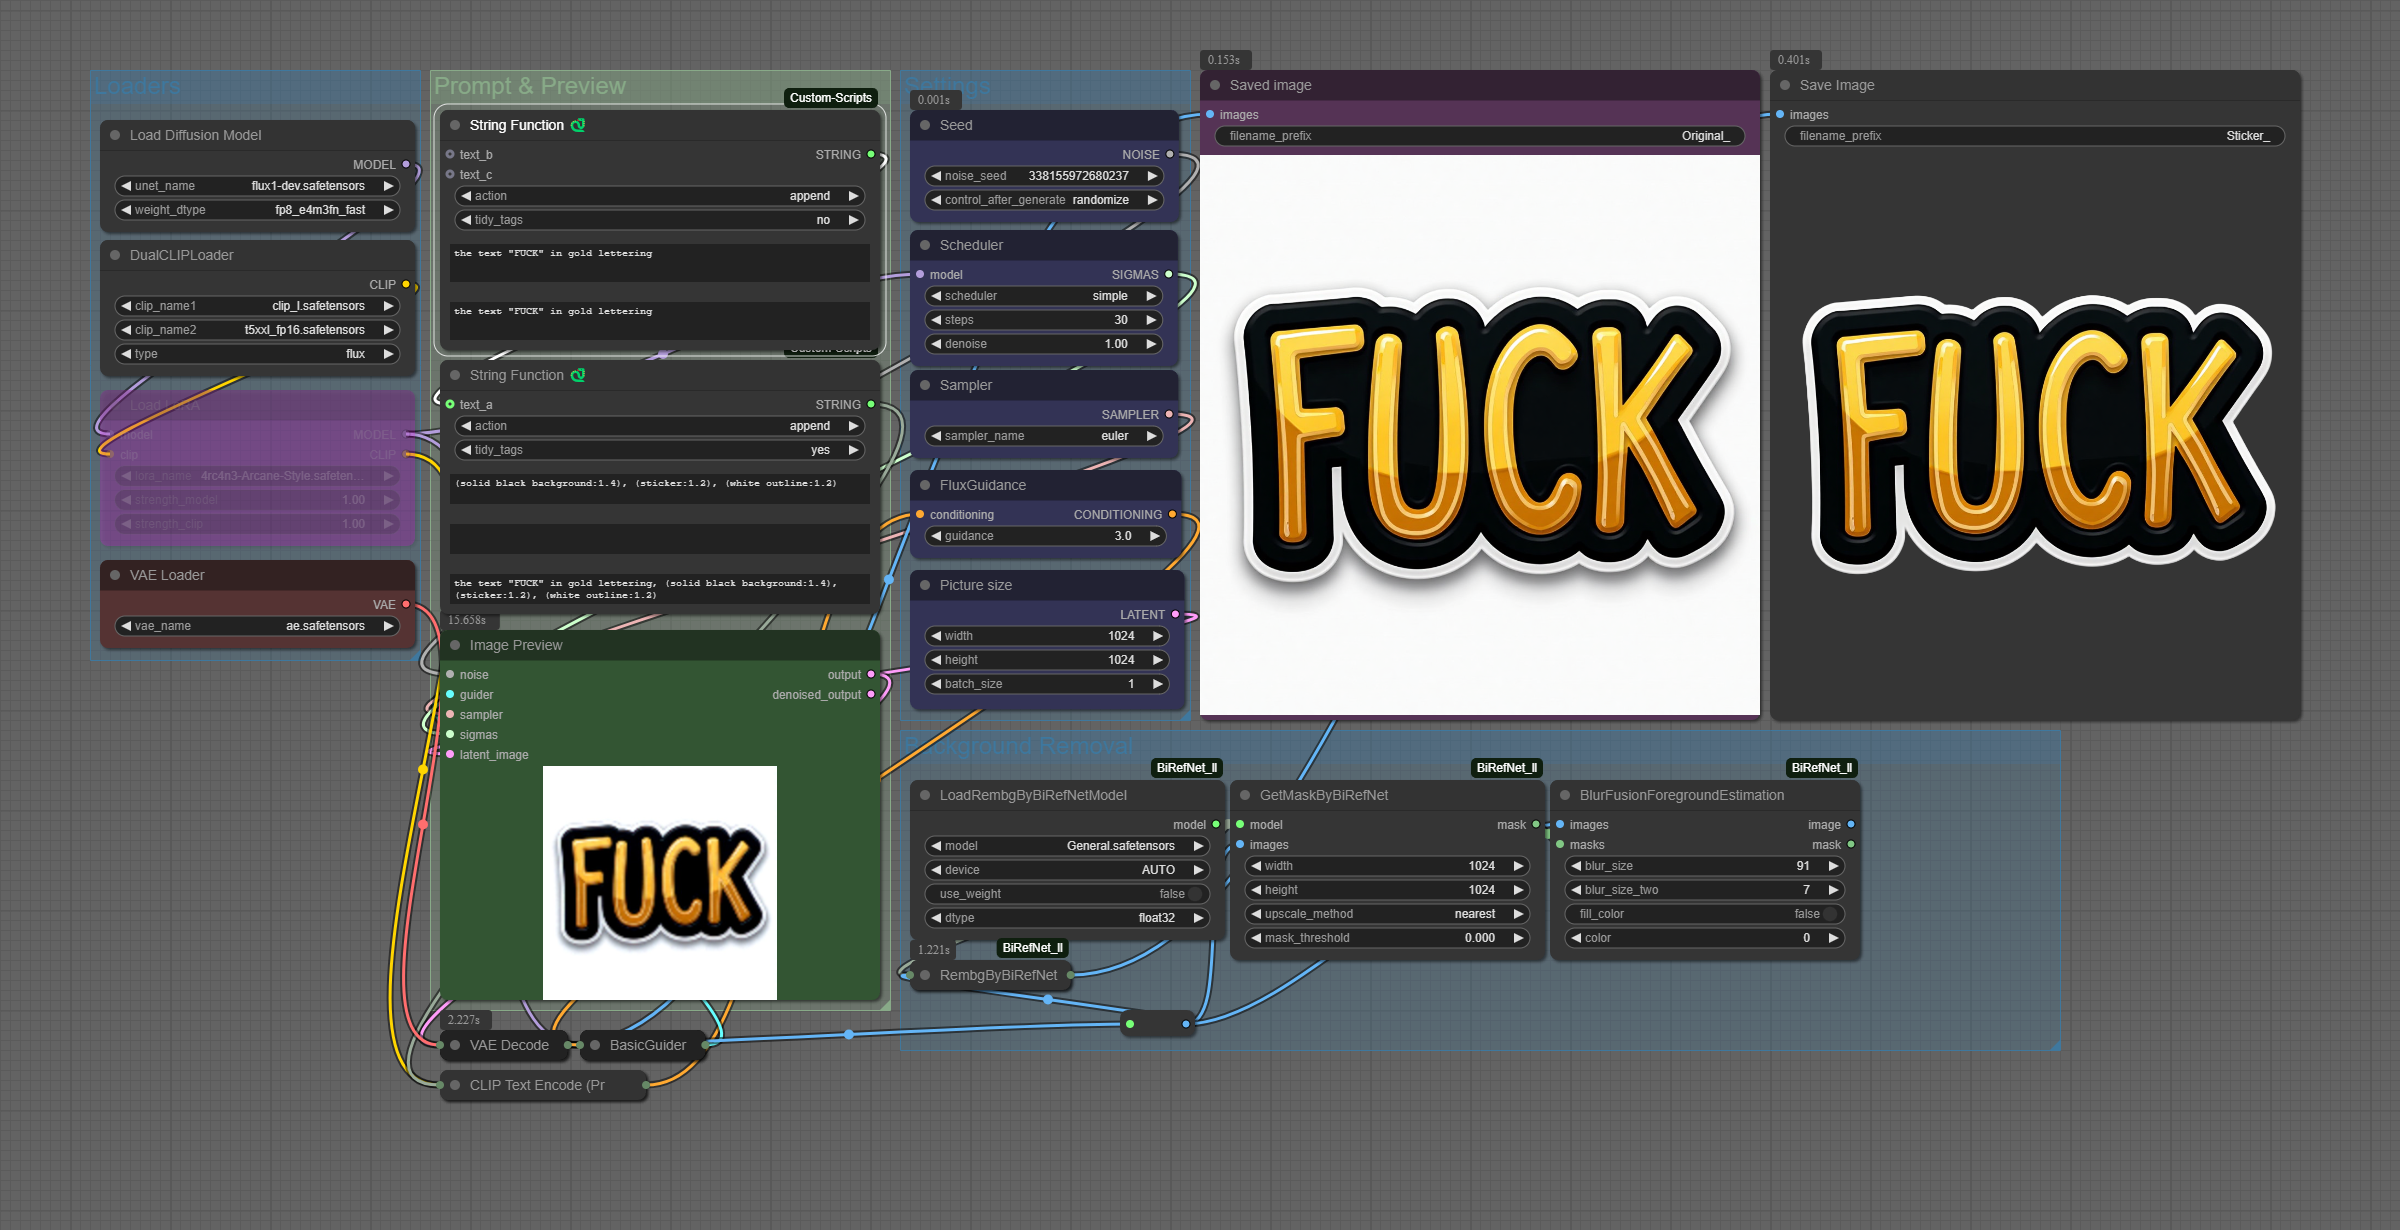Toggle the fill_color switch
Screen dimensions: 2400x1230
tap(1828, 914)
